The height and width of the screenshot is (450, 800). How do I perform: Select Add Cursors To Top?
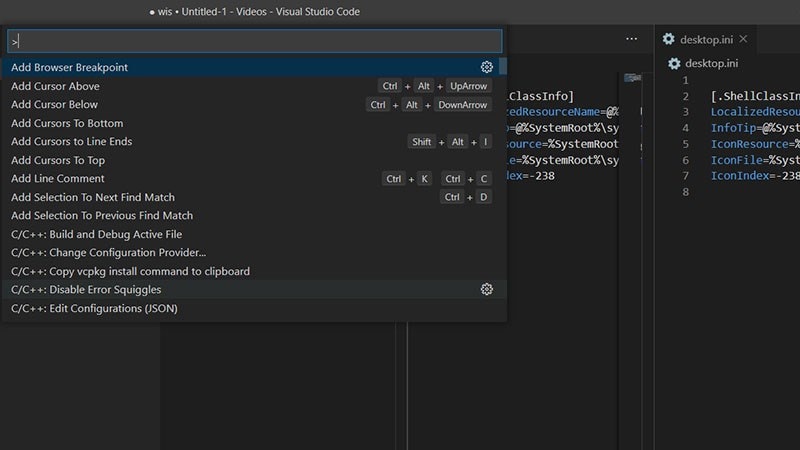pos(254,160)
